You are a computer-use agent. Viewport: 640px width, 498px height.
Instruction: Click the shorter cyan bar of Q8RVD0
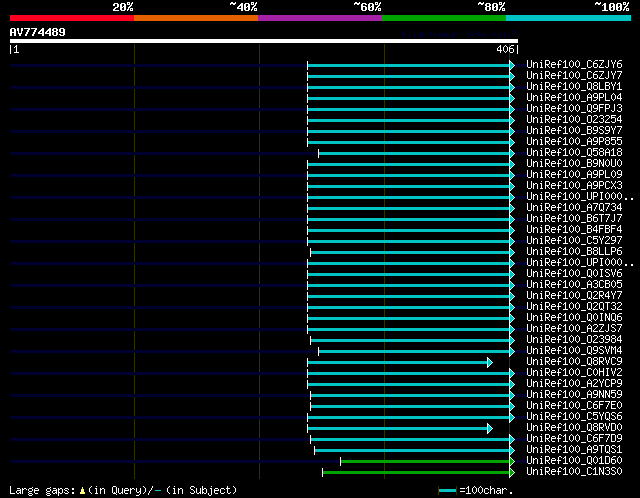(398, 429)
